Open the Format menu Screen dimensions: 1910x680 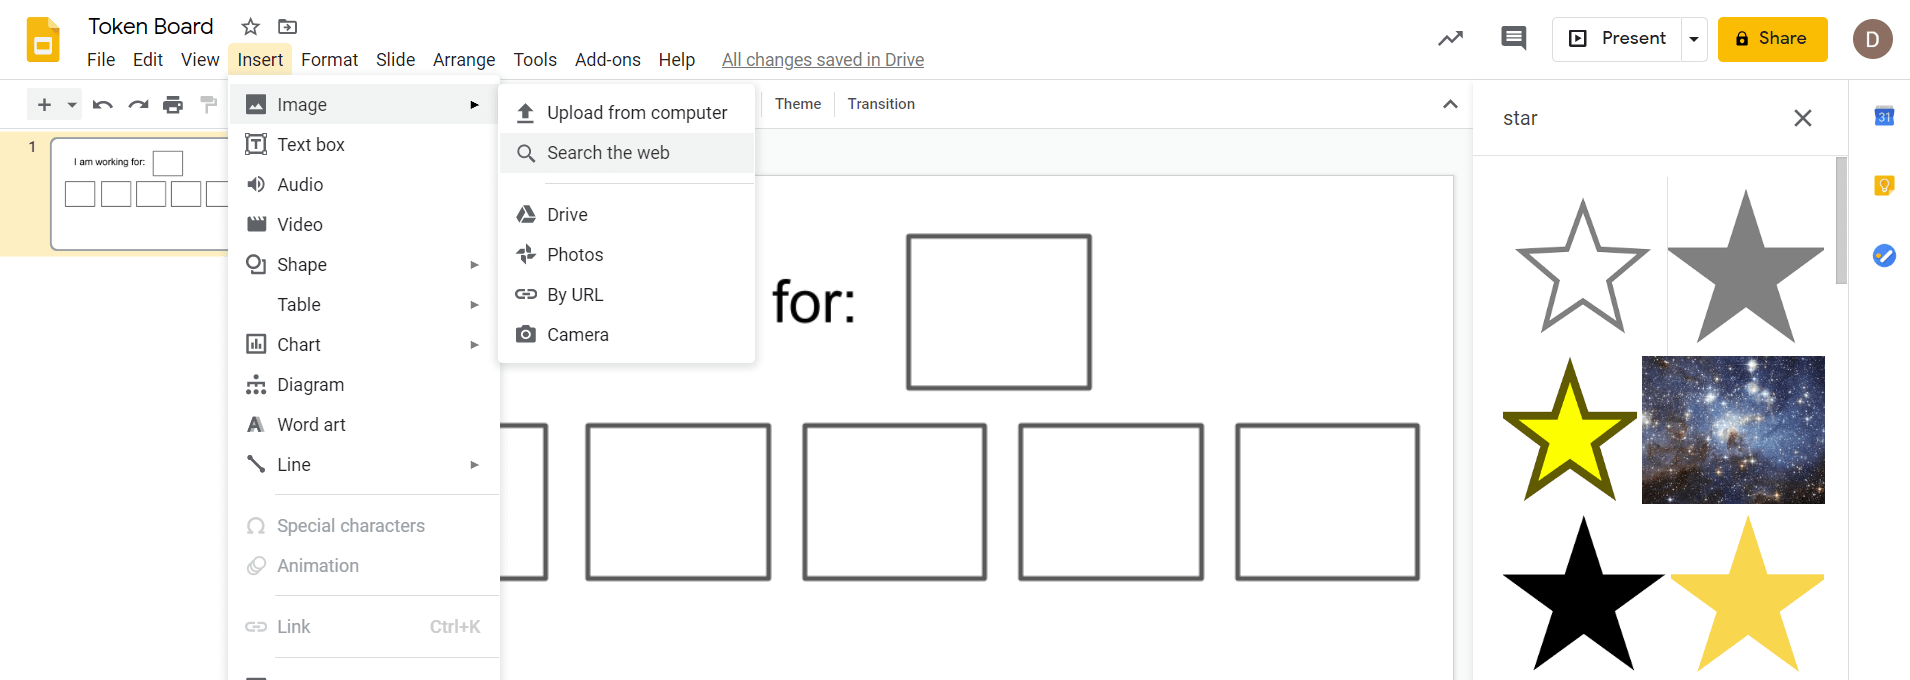click(x=329, y=59)
